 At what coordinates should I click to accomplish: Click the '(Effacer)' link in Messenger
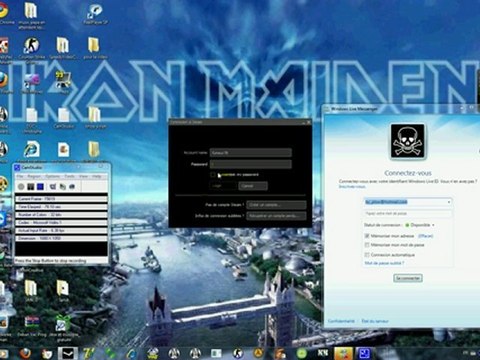pyautogui.click(x=426, y=236)
